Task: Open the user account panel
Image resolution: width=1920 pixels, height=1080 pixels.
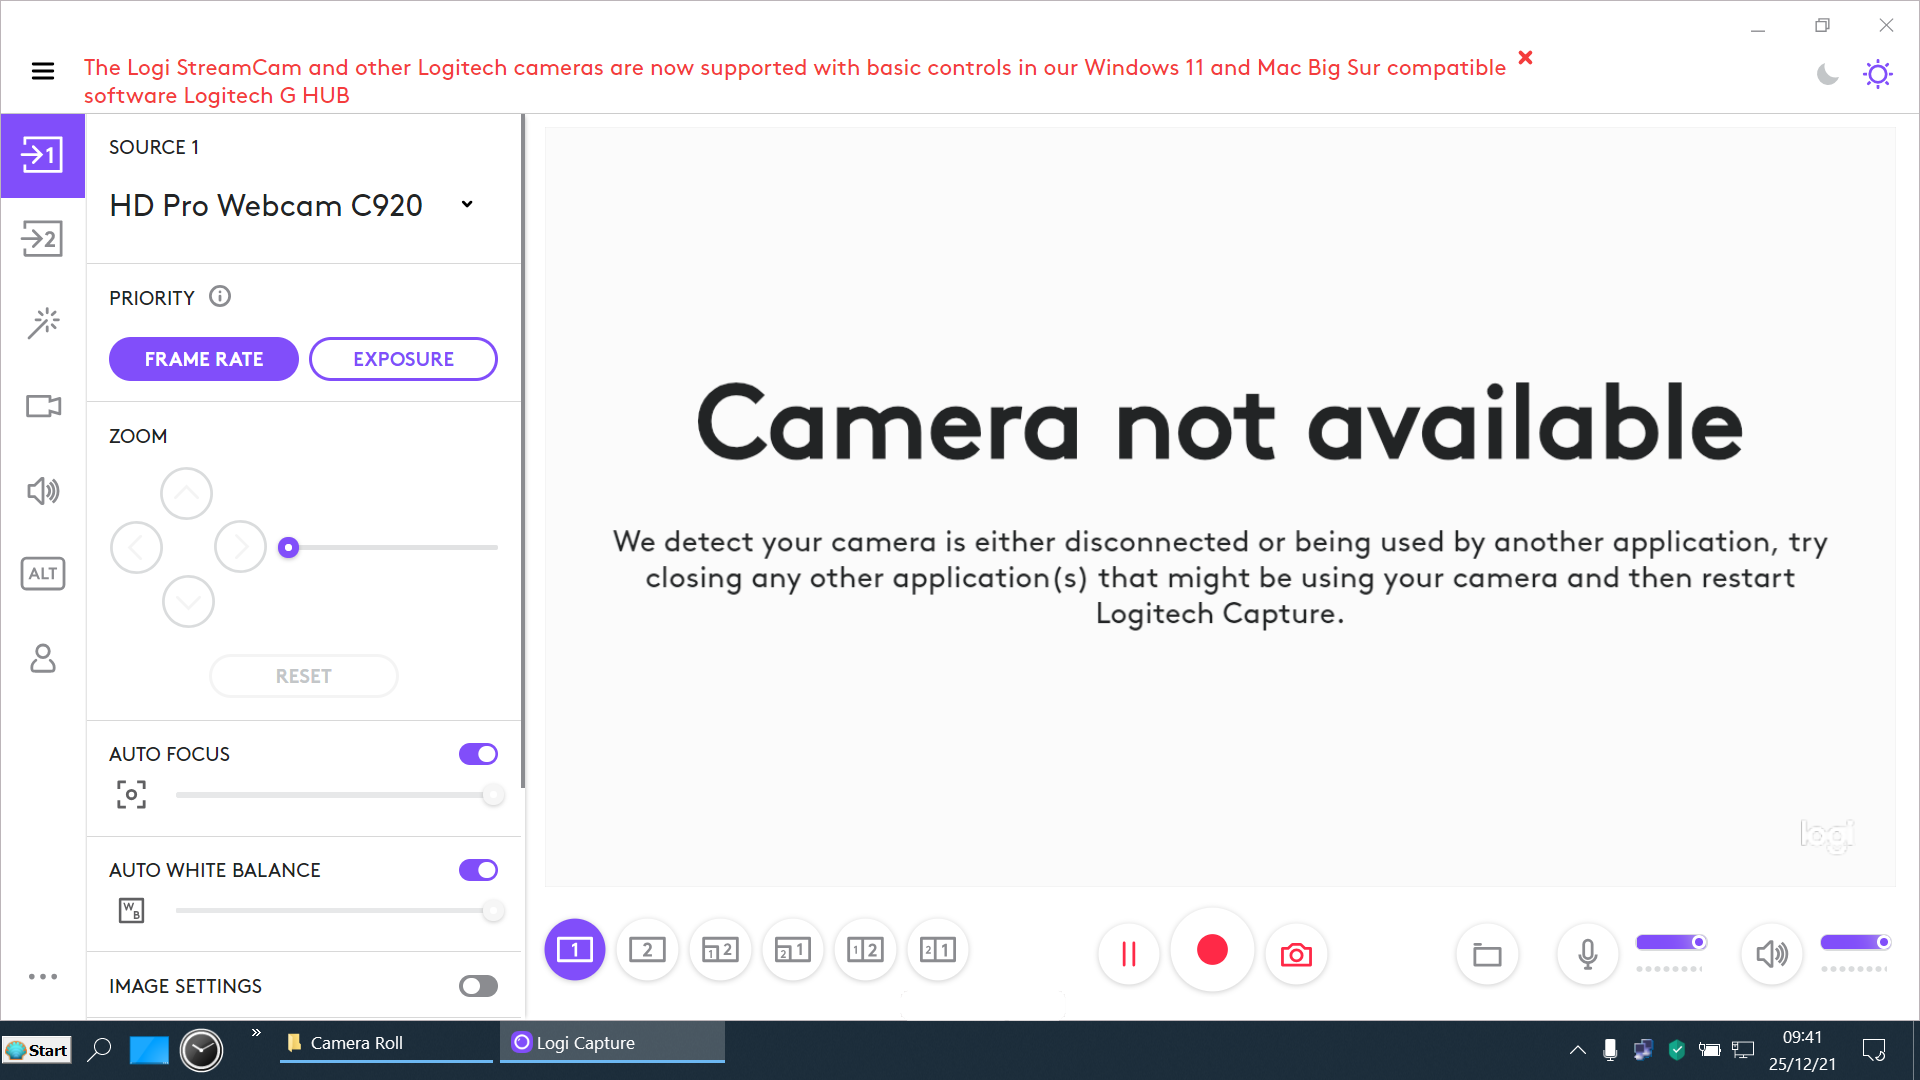Action: click(42, 658)
